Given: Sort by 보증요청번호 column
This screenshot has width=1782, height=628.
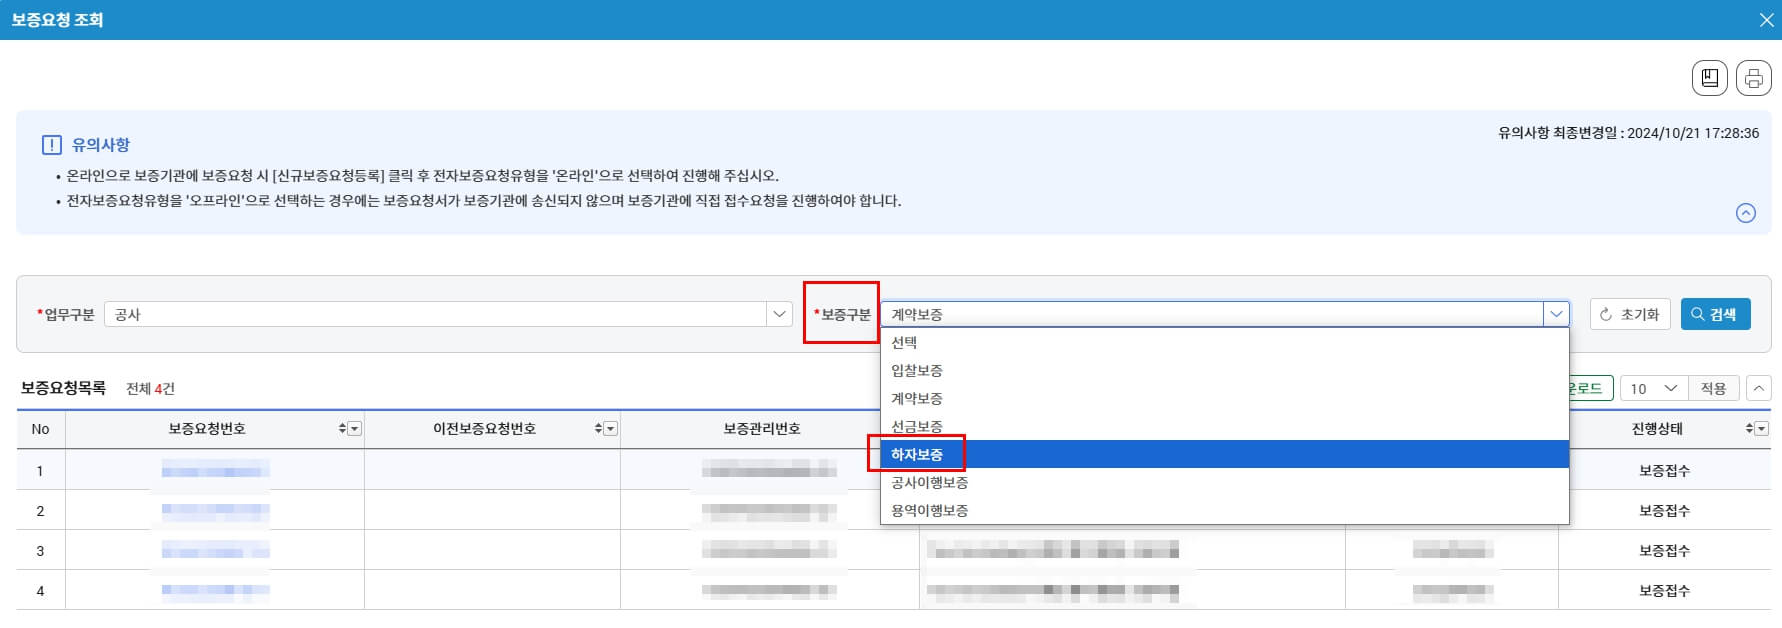Looking at the screenshot, I should pyautogui.click(x=342, y=428).
